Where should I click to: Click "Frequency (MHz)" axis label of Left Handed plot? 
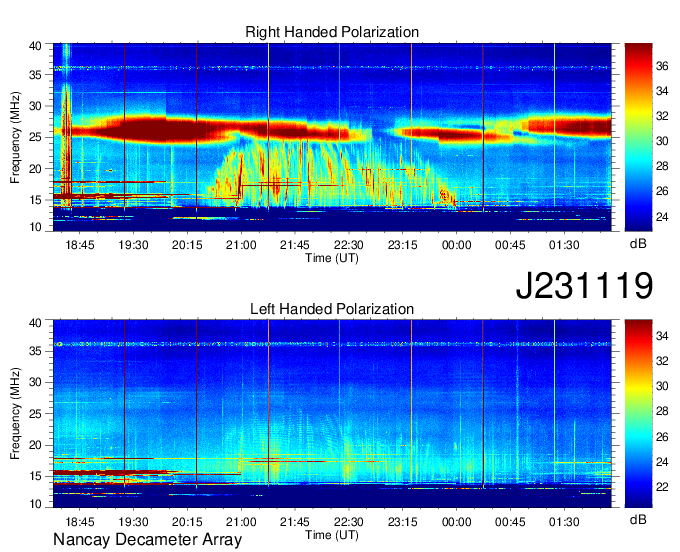pyautogui.click(x=15, y=414)
